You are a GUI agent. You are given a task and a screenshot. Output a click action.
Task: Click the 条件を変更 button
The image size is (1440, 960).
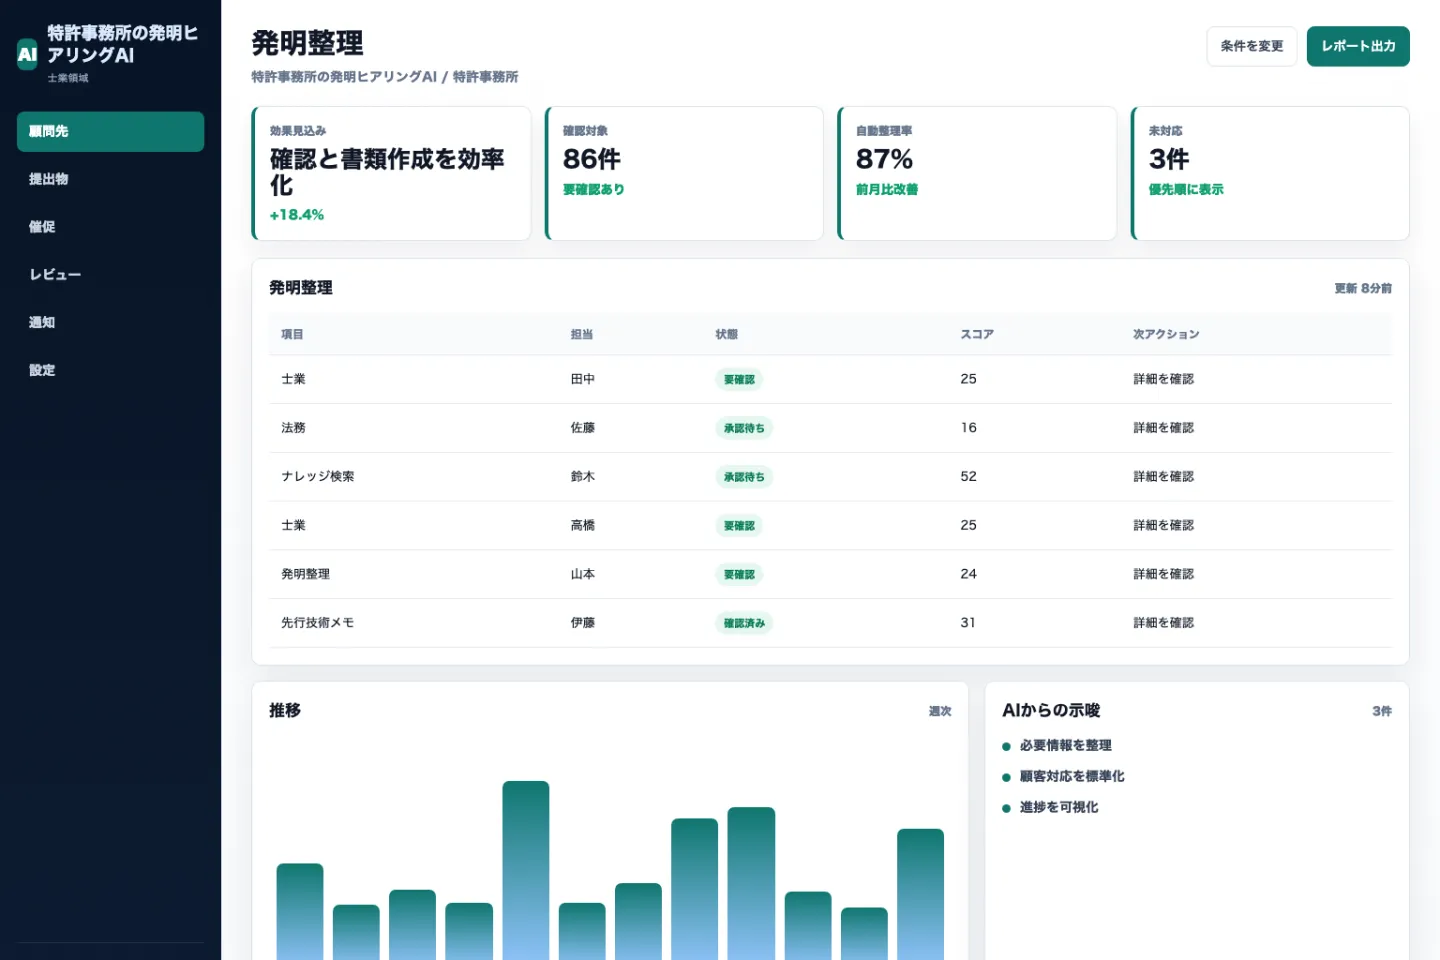pyautogui.click(x=1251, y=46)
